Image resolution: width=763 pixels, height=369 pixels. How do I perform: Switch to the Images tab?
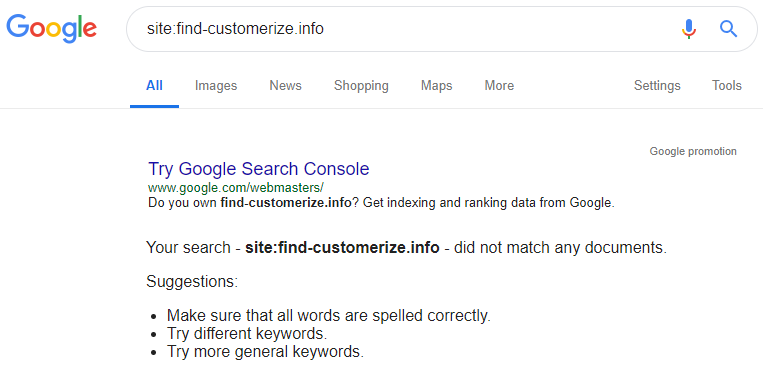coord(216,86)
